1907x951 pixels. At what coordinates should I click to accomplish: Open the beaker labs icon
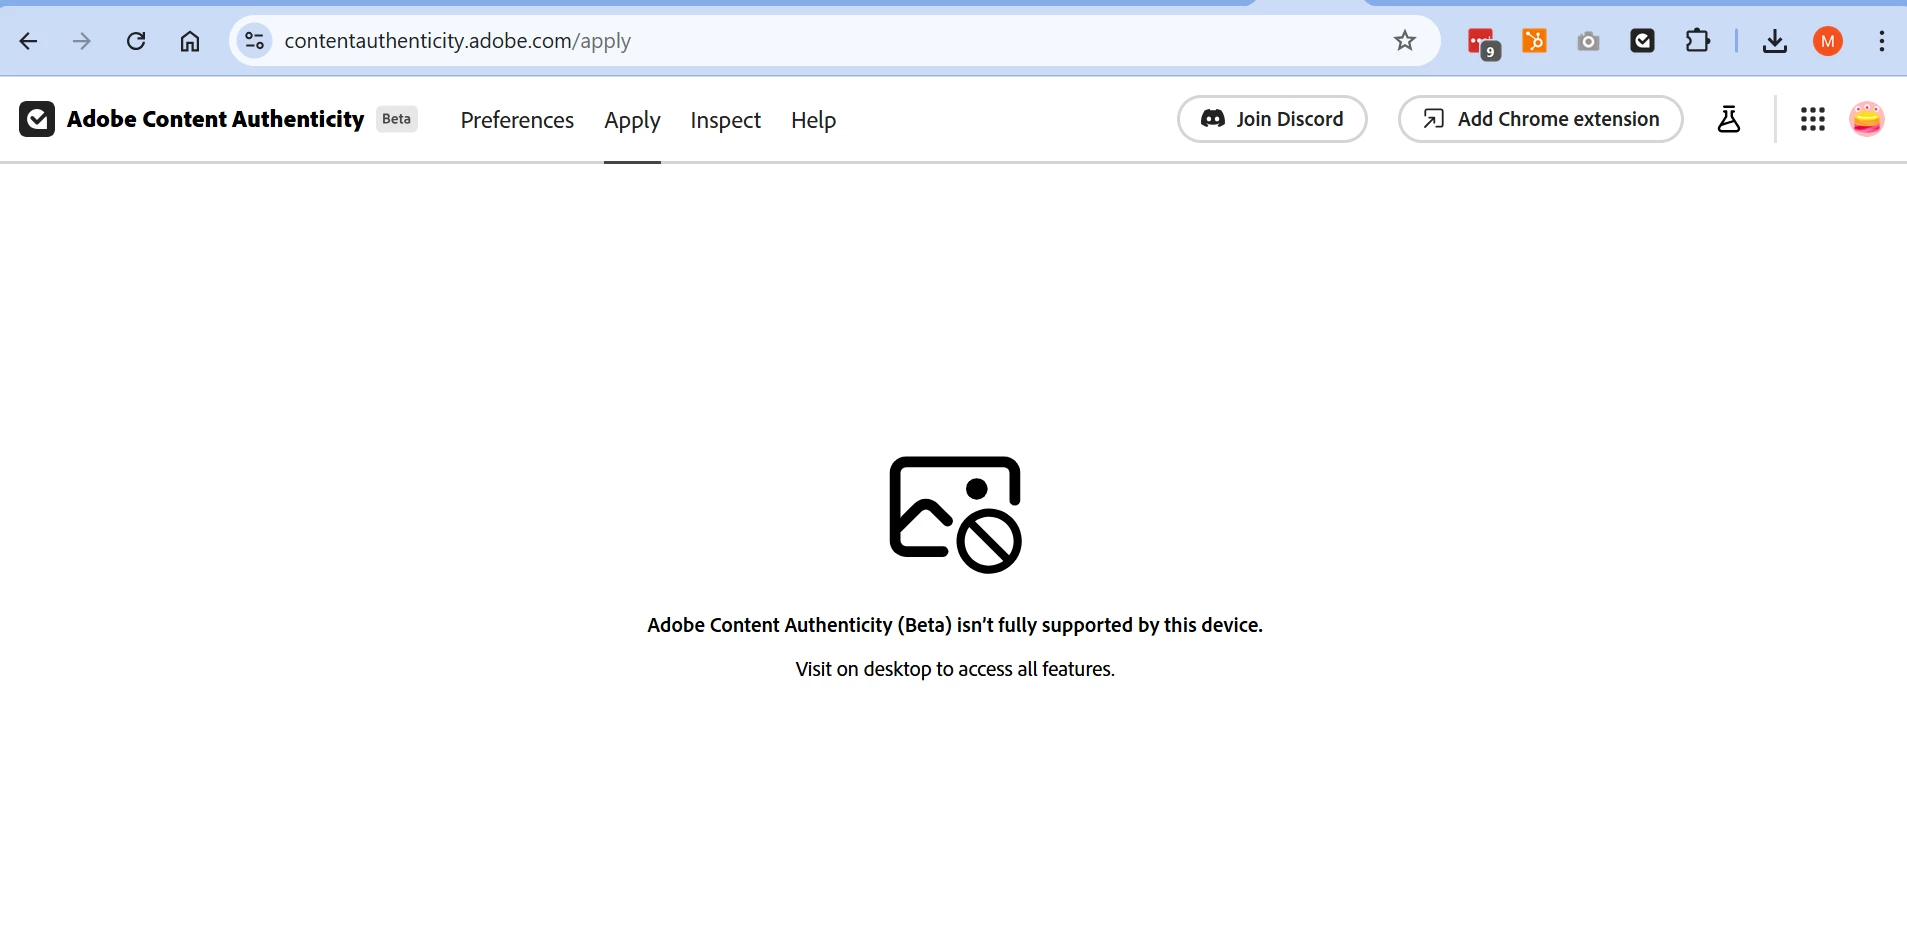pos(1729,119)
